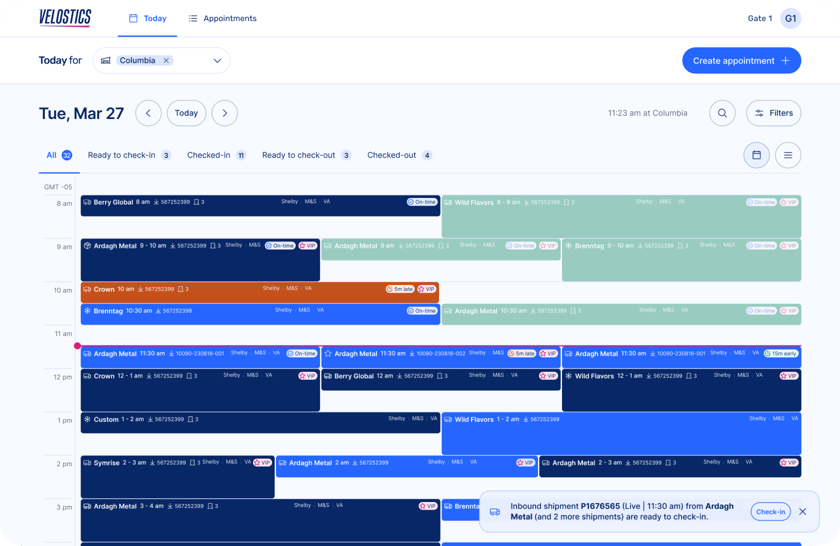Open Ardagh Metal 2 am appointment
This screenshot has width=840, height=546.
pyautogui.click(x=407, y=466)
